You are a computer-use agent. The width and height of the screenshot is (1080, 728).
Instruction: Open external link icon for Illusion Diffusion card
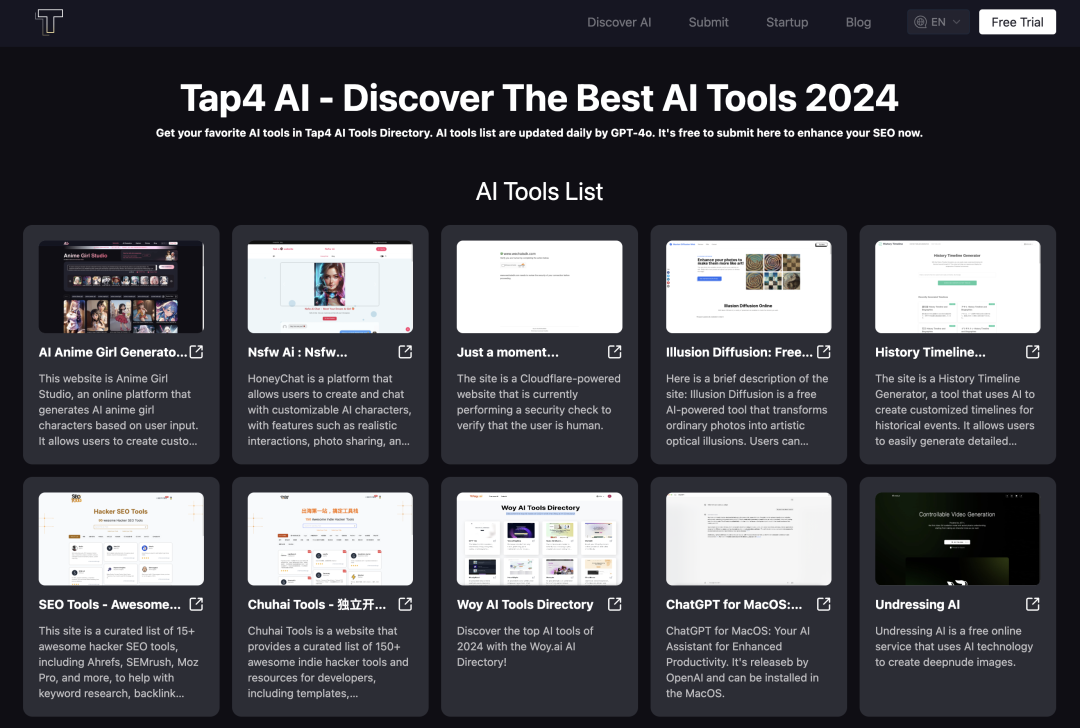pyautogui.click(x=824, y=352)
